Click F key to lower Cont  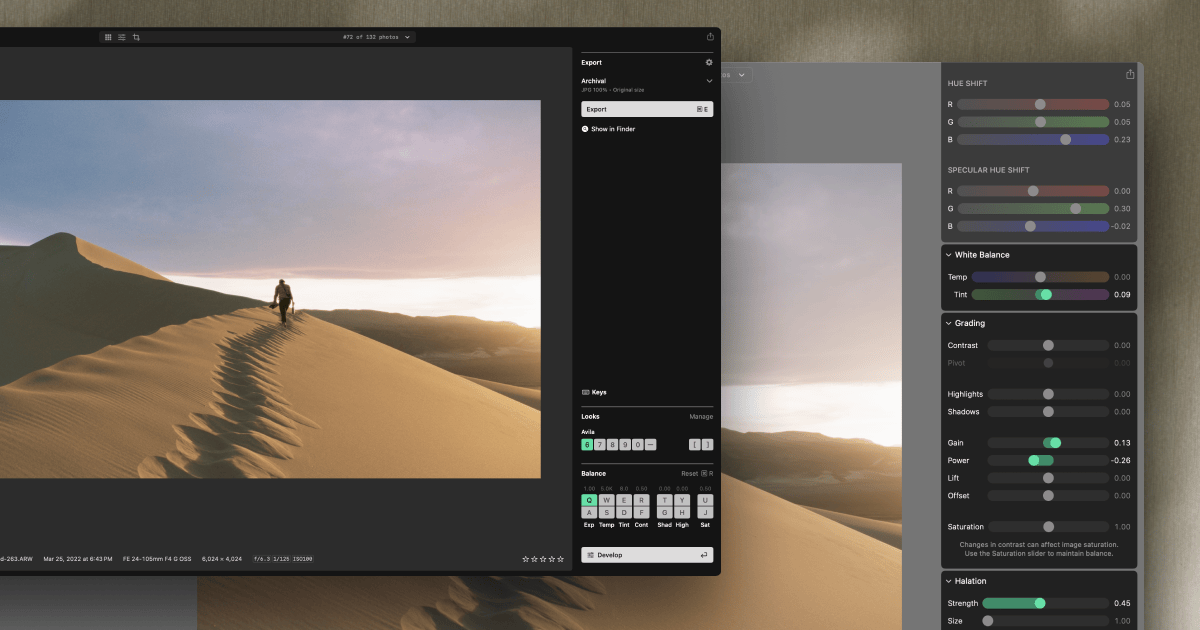point(641,512)
